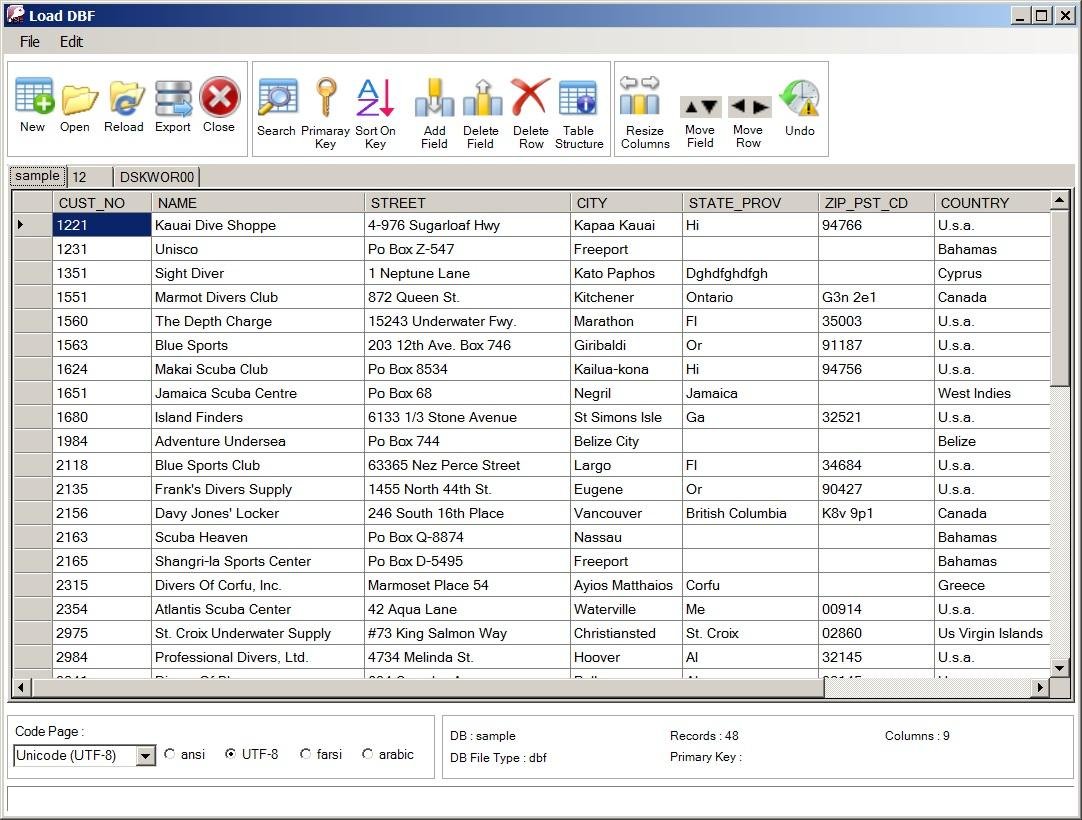Delete Row with red X icon

point(530,98)
